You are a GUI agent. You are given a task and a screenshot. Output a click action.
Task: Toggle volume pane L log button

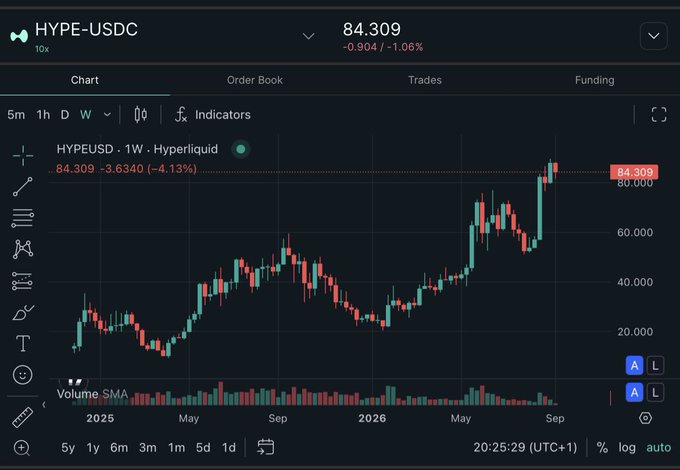click(655, 392)
